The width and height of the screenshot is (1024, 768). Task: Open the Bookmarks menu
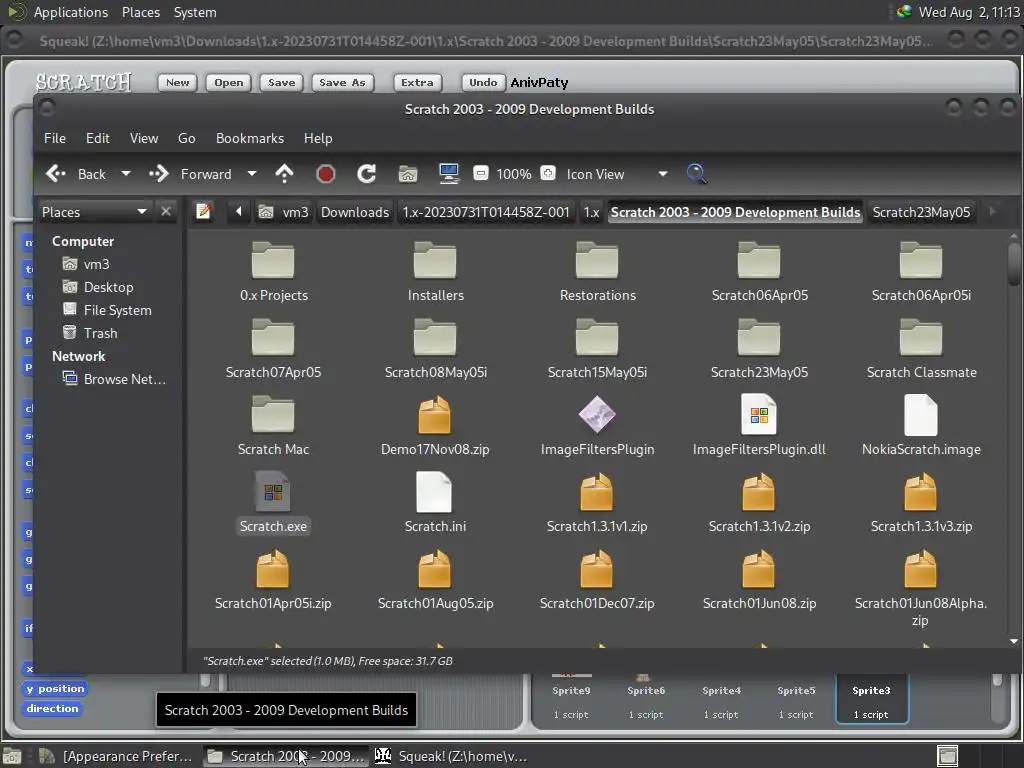pos(250,138)
